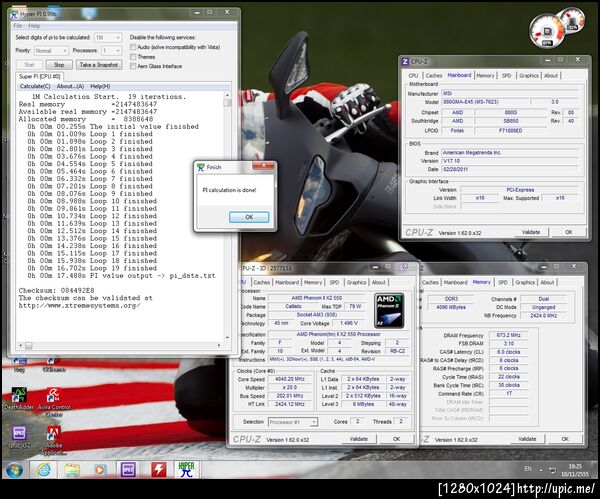Switch to CPU tab in Mainboard CPU-Z window
The height and width of the screenshot is (499, 600).
tap(413, 76)
